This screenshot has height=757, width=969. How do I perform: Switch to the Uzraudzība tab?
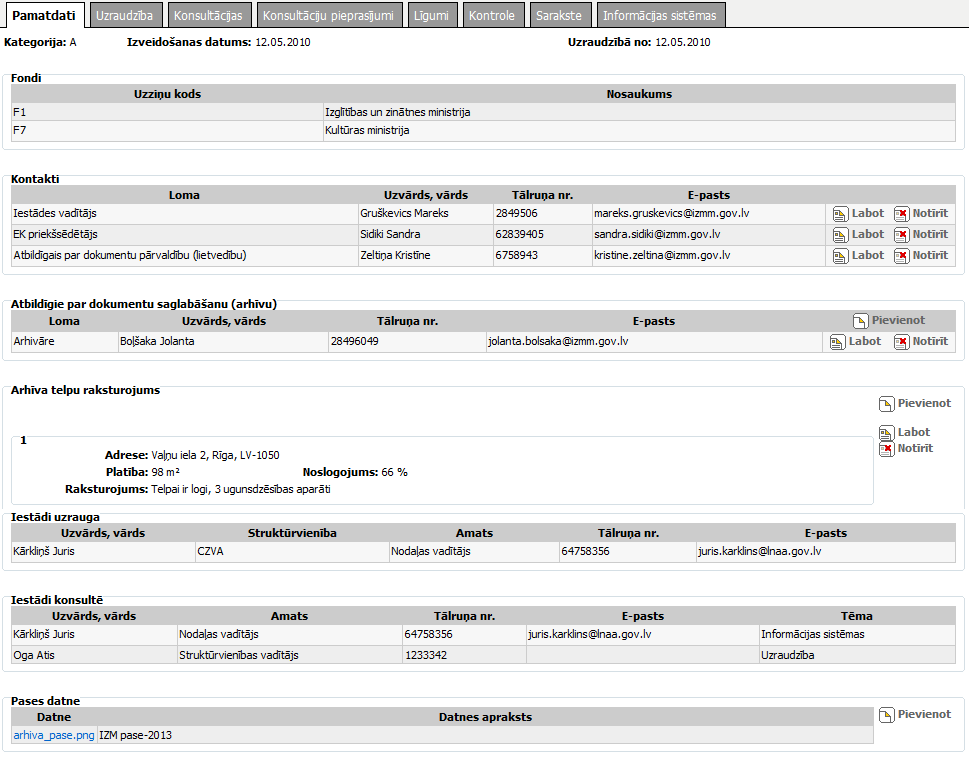pyautogui.click(x=124, y=15)
